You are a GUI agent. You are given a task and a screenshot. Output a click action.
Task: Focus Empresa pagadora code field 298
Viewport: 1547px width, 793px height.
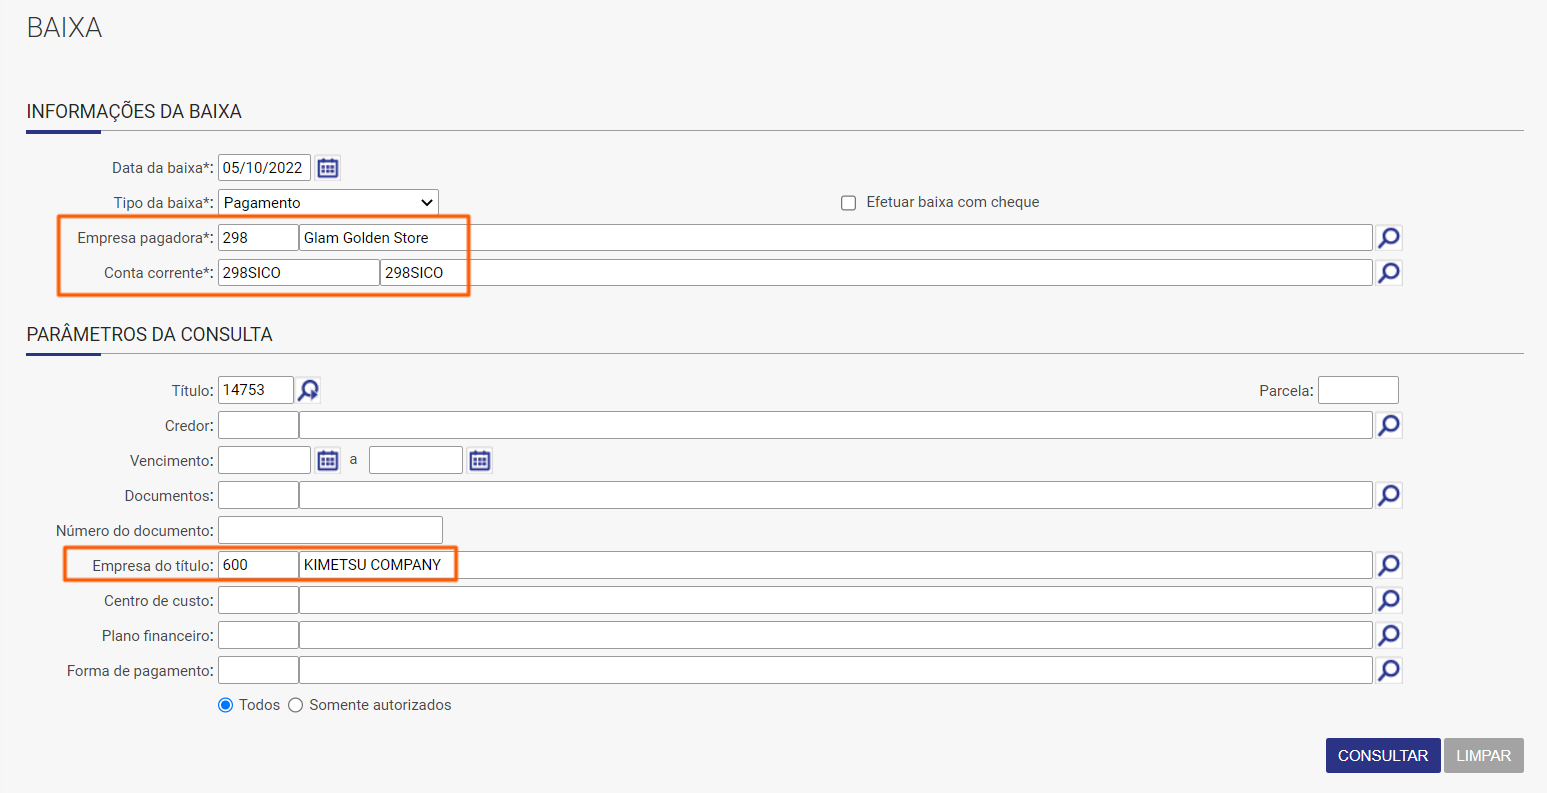[x=258, y=238]
